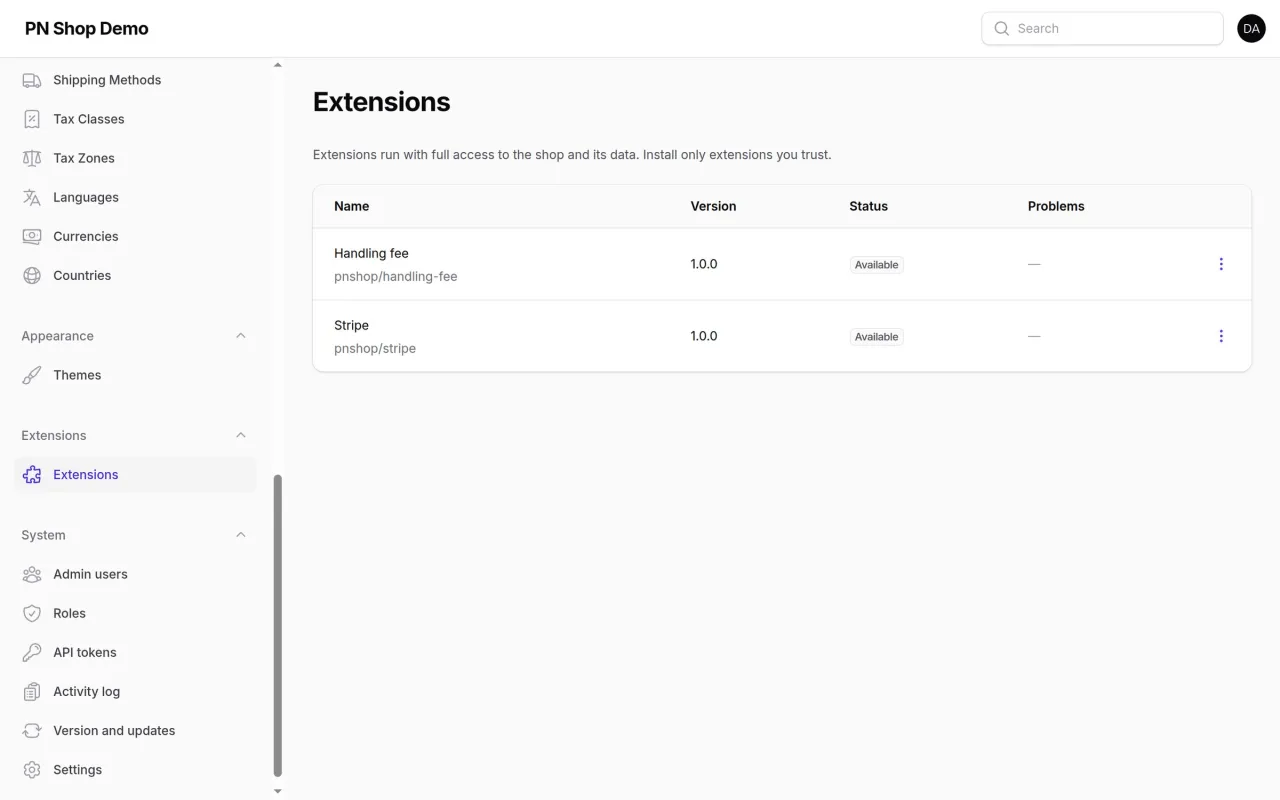Click the Settings gear icon

[x=32, y=769]
